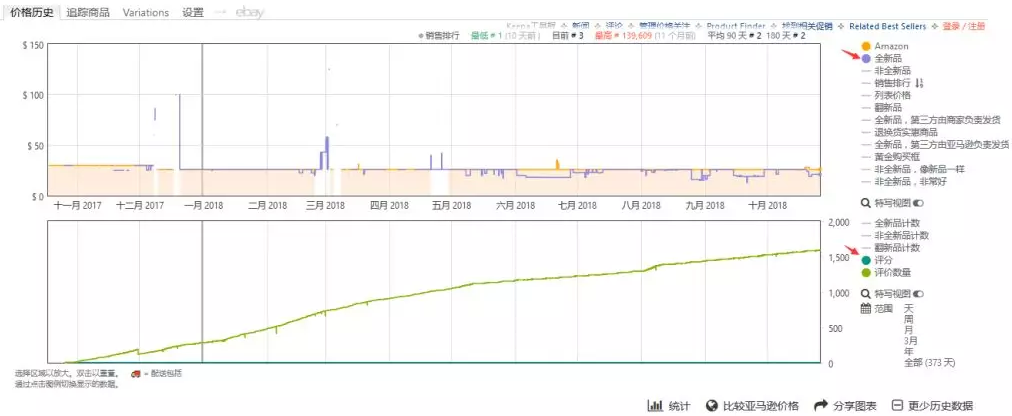Click the green 评价数量 legend dot
Viewport: 1012px width, 416px height.
[x=866, y=272]
